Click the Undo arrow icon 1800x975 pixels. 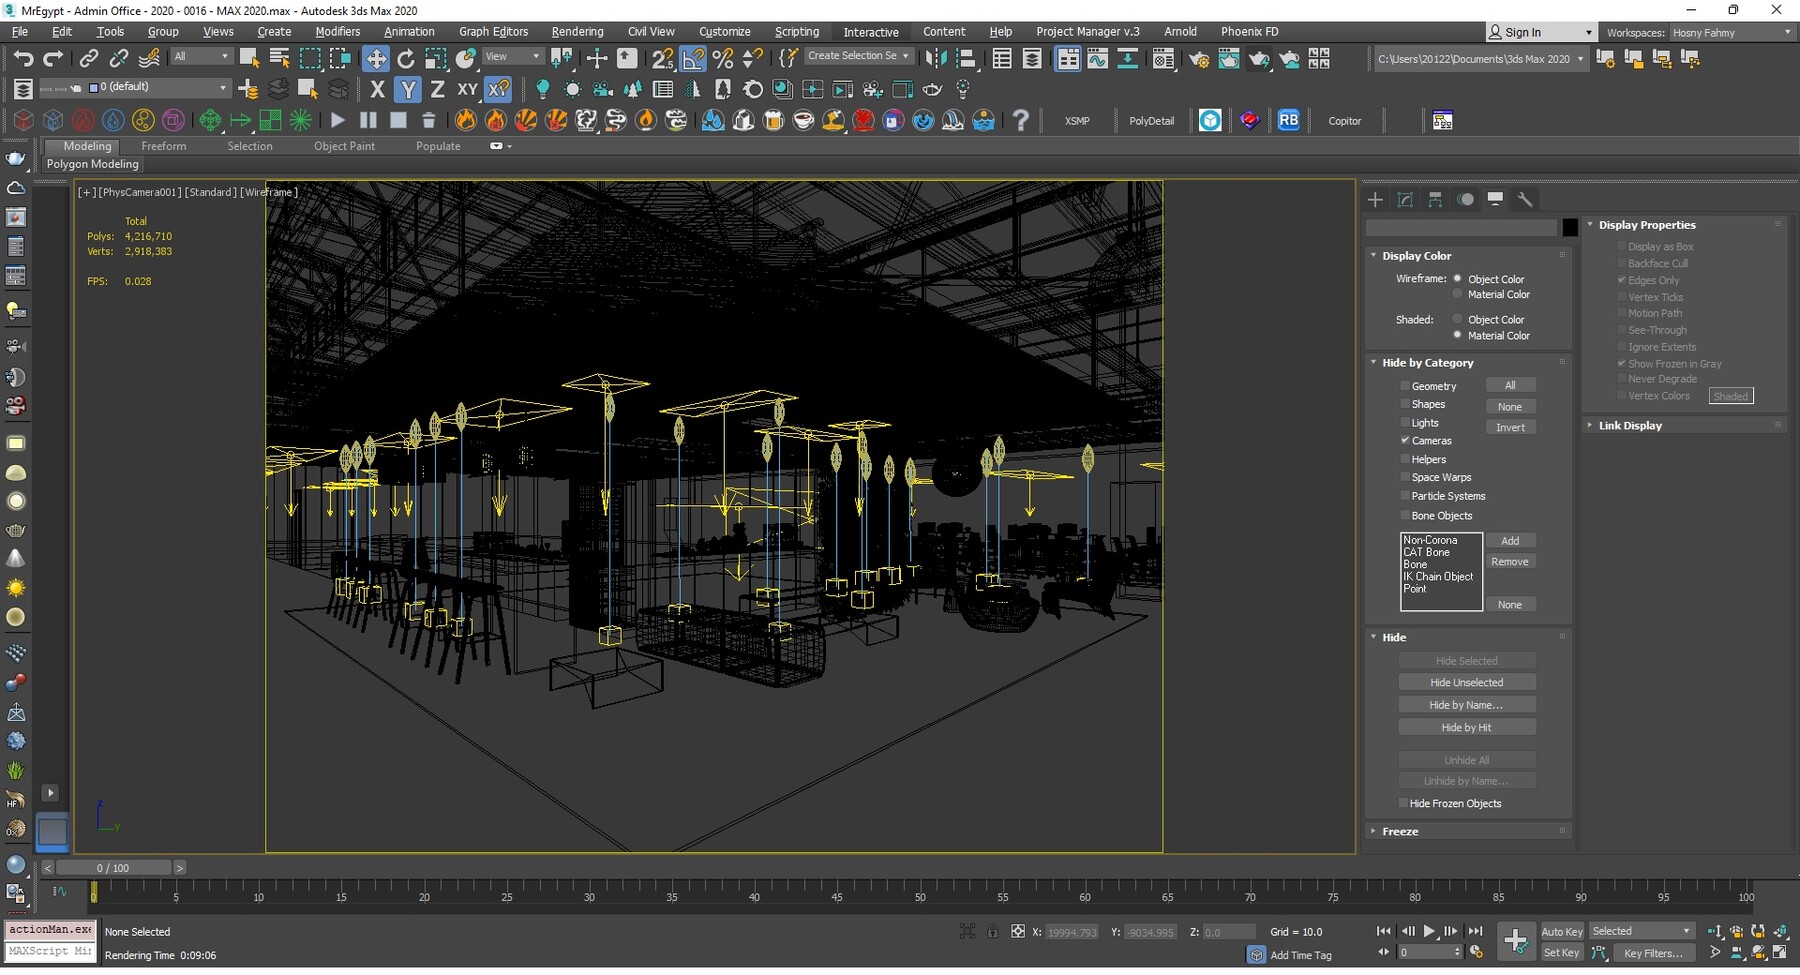pos(23,59)
